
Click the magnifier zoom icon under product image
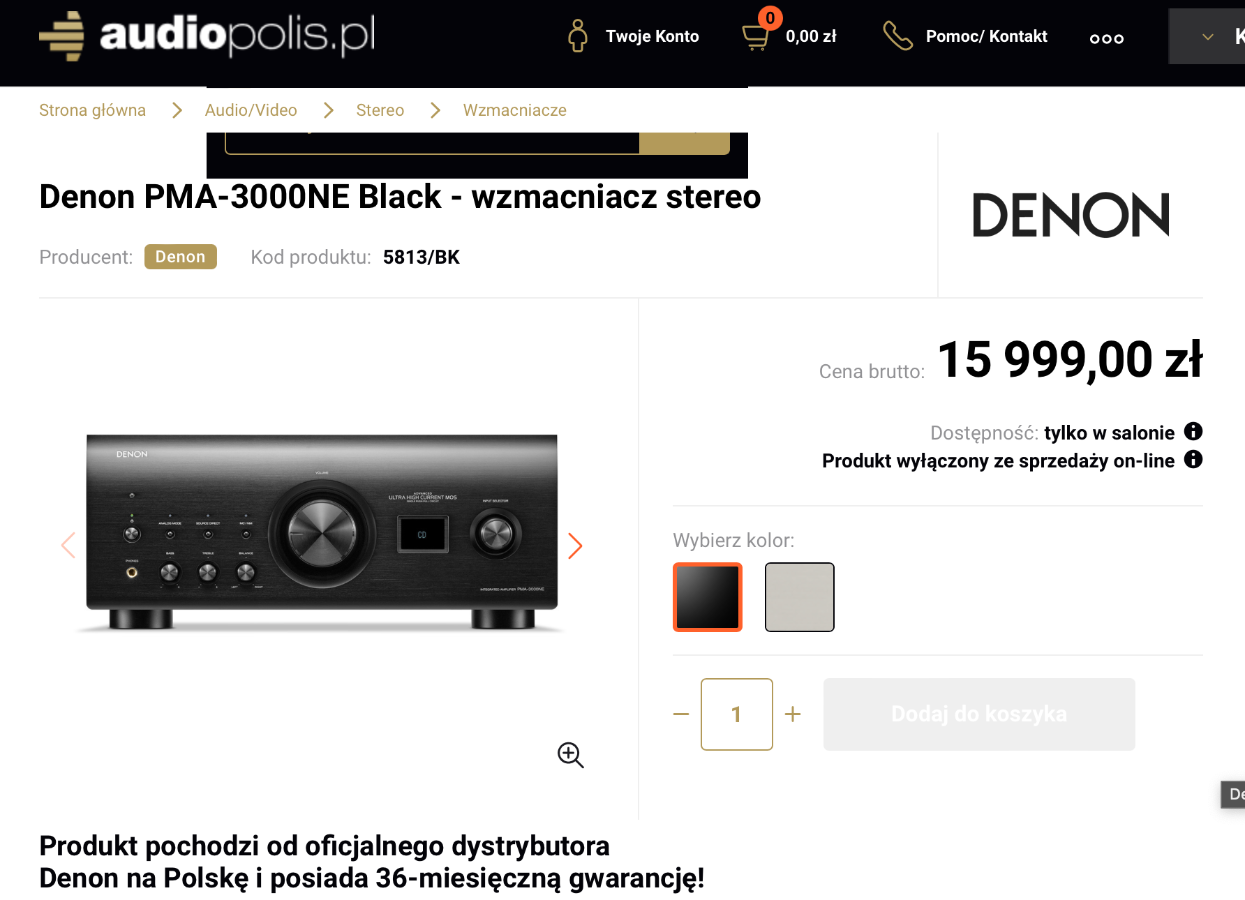pos(570,755)
